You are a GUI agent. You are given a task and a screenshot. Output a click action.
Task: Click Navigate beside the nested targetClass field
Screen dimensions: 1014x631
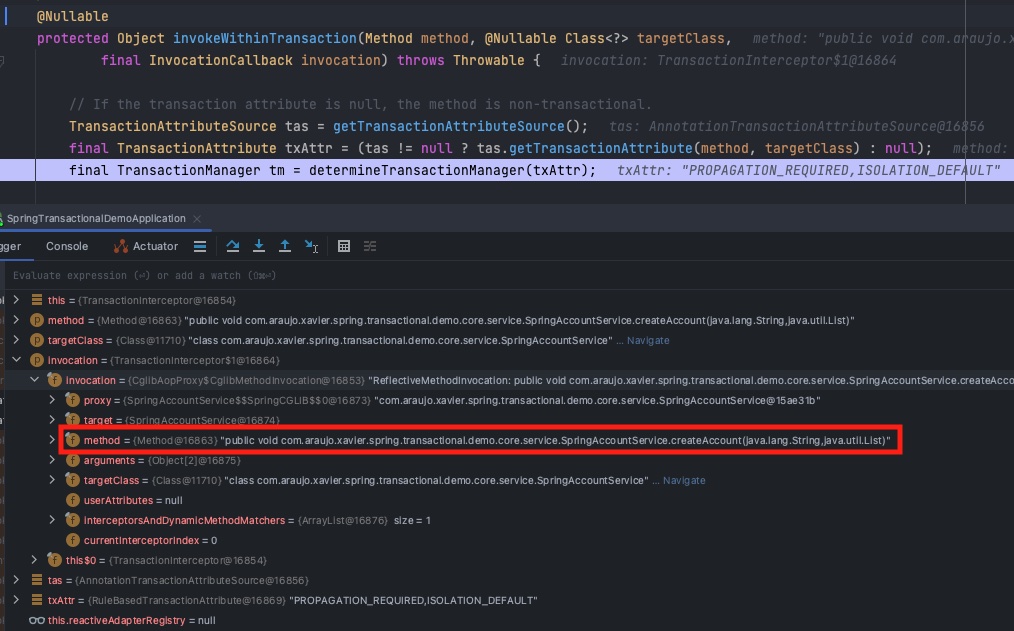(685, 480)
